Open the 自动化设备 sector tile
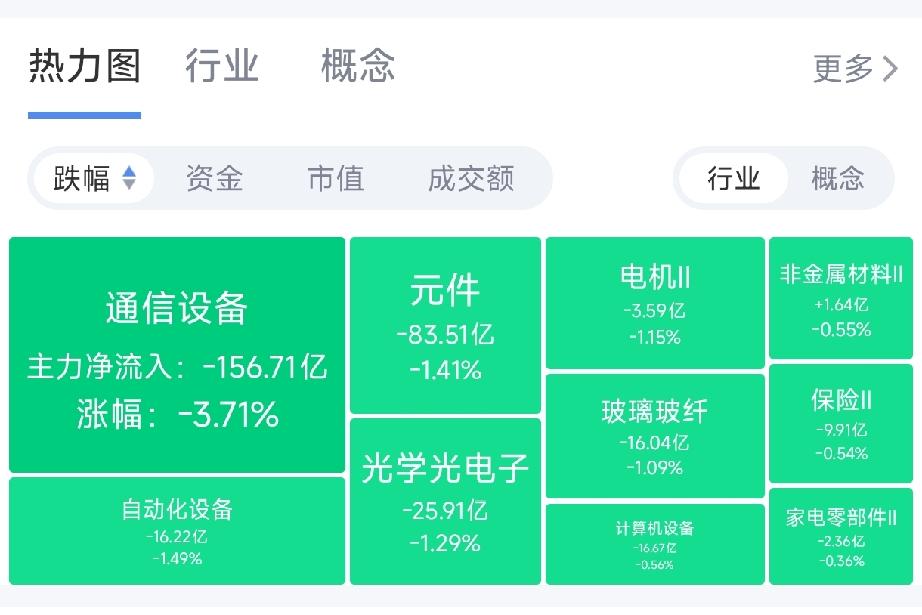The width and height of the screenshot is (922, 615). tap(177, 531)
